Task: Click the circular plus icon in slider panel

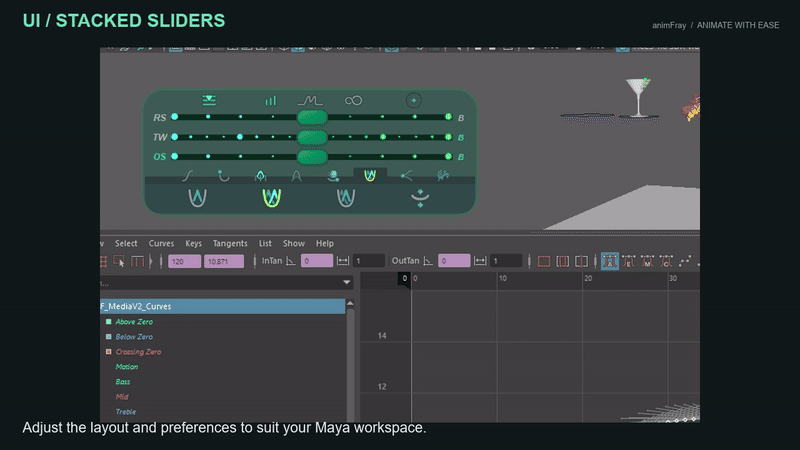Action: tap(414, 101)
